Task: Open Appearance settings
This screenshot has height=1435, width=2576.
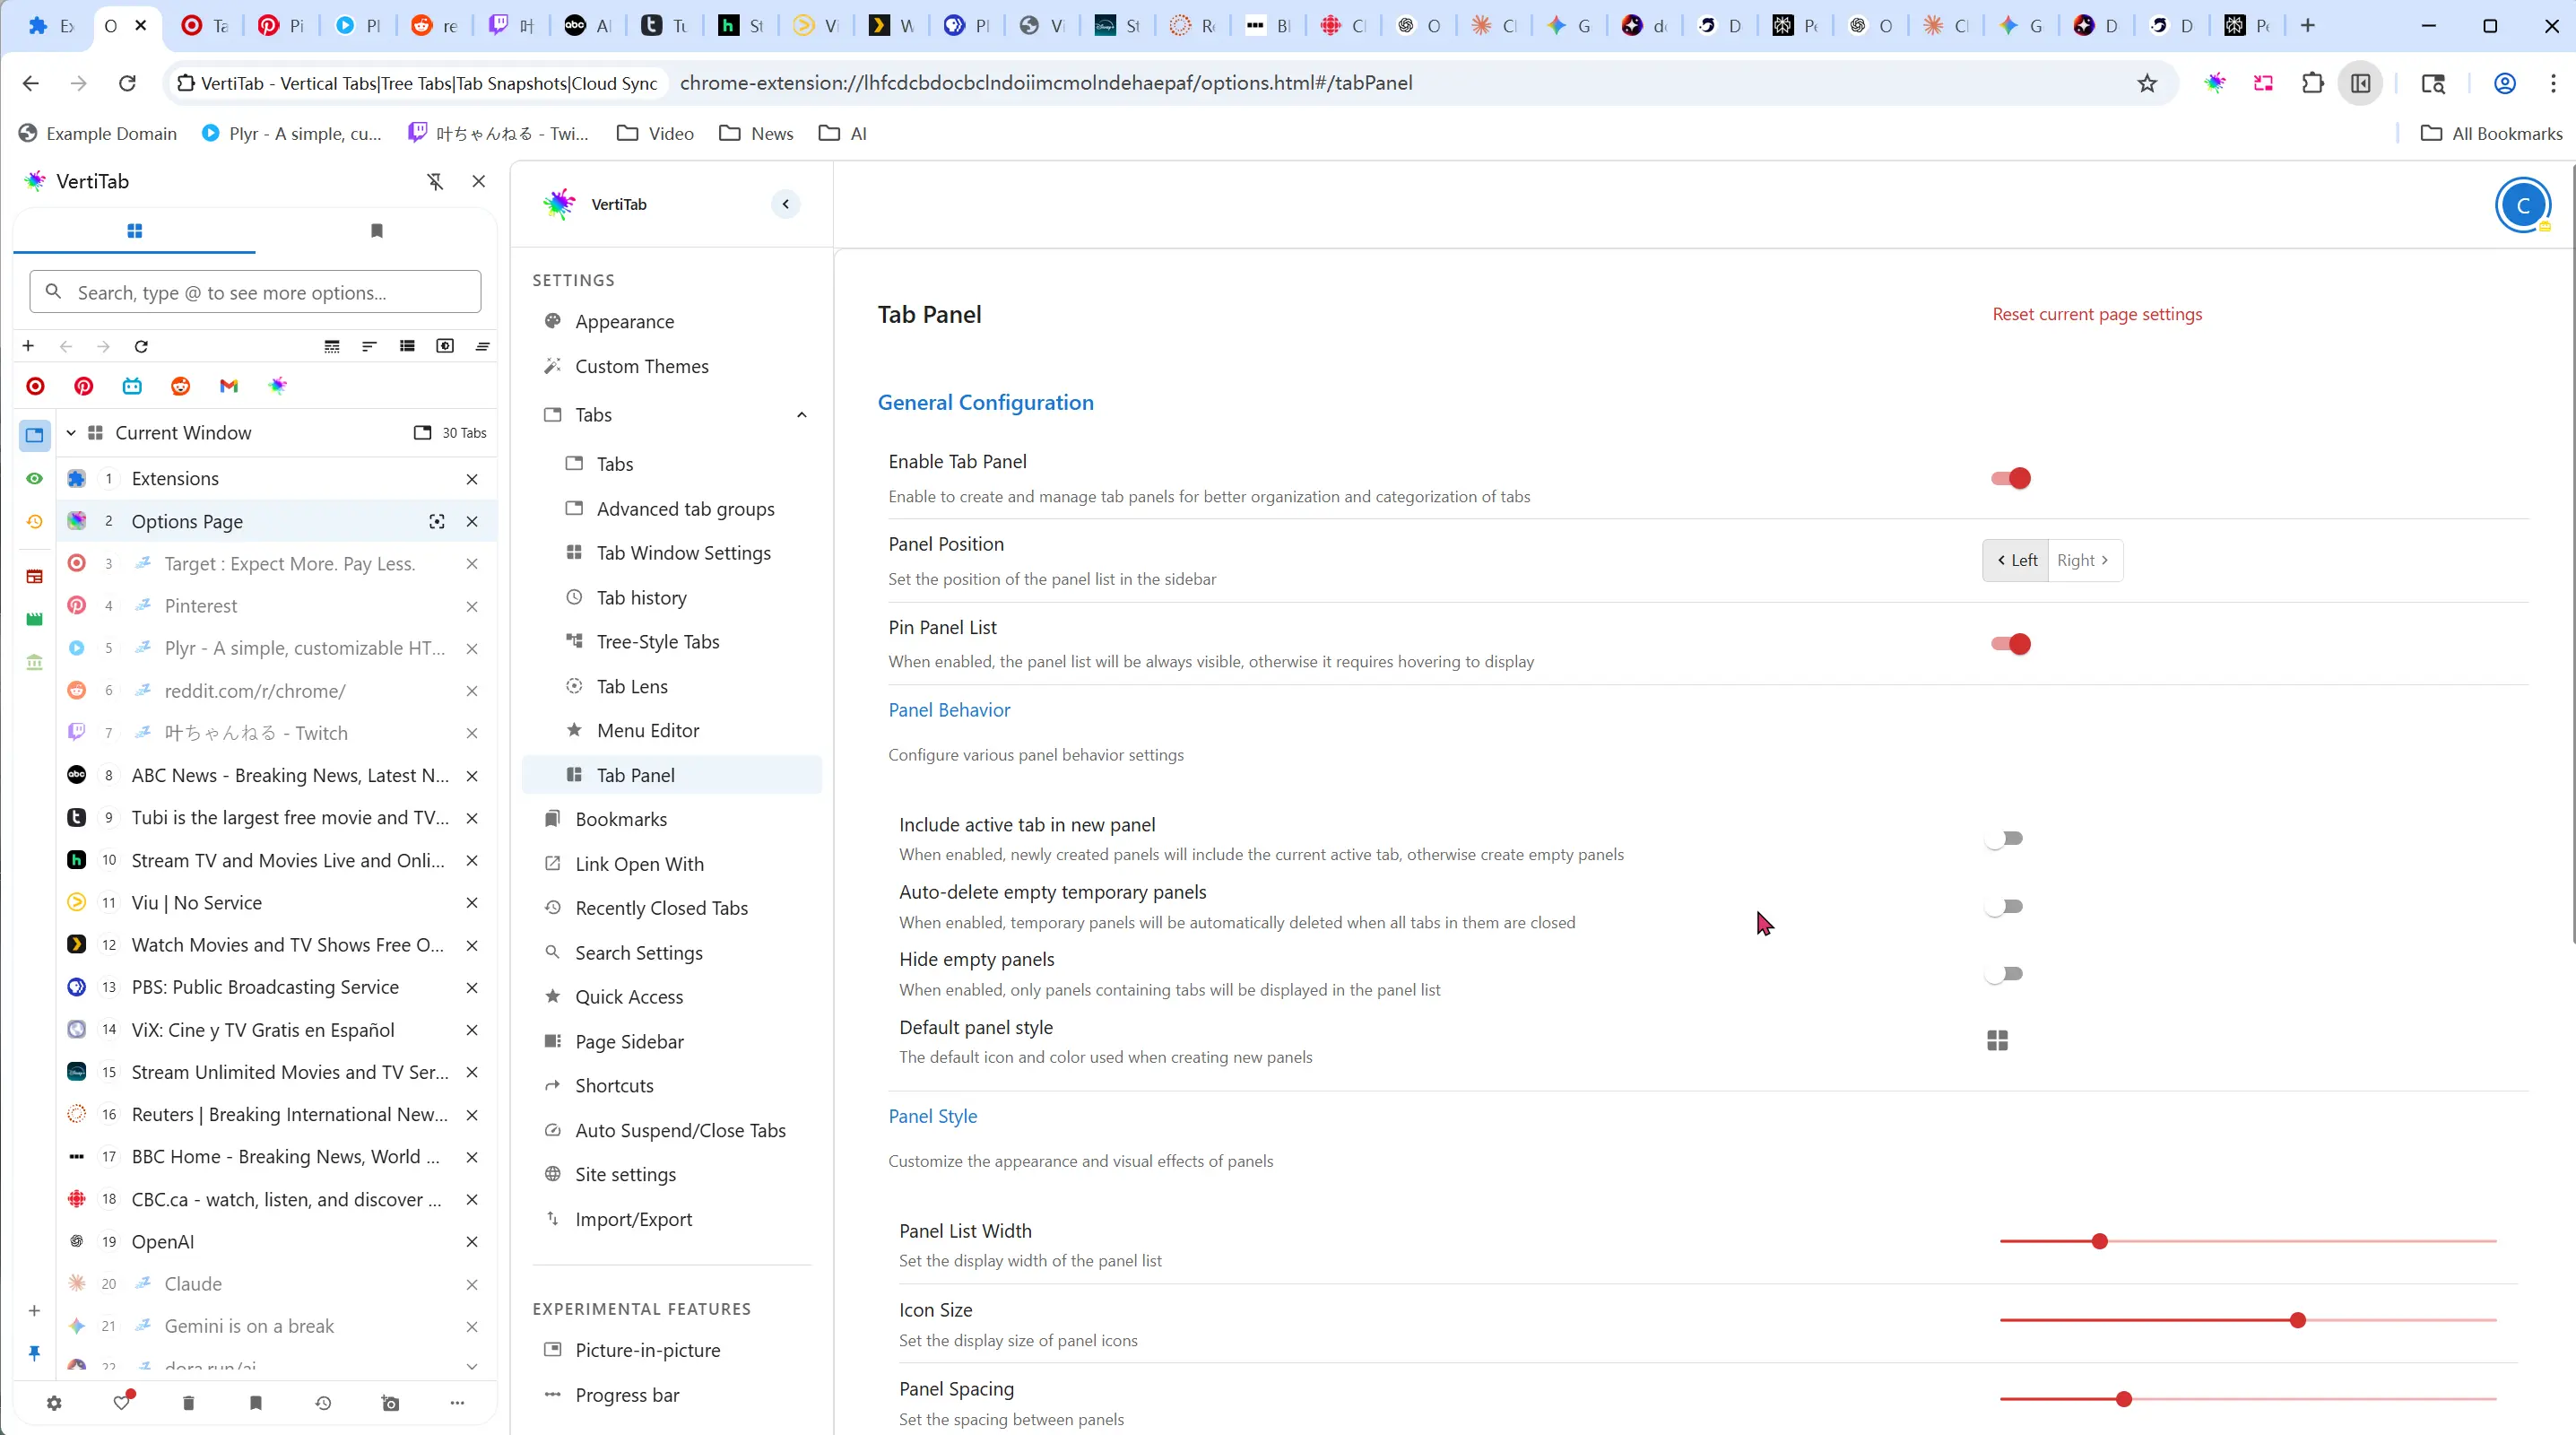Action: pos(672,321)
